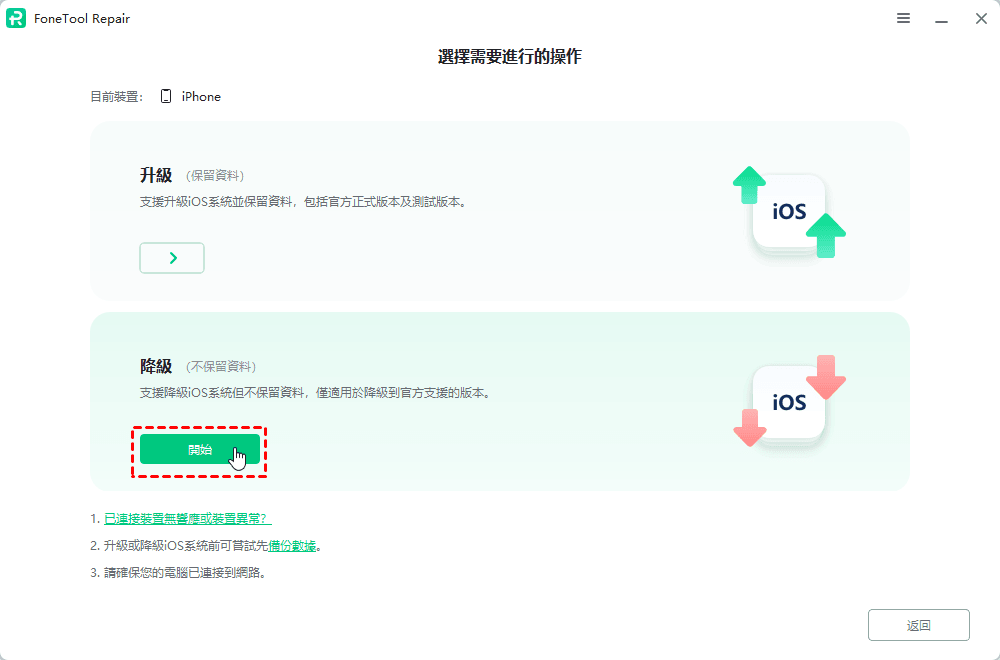Open the hamburger menu in title bar
This screenshot has width=1000, height=660.
[x=903, y=19]
